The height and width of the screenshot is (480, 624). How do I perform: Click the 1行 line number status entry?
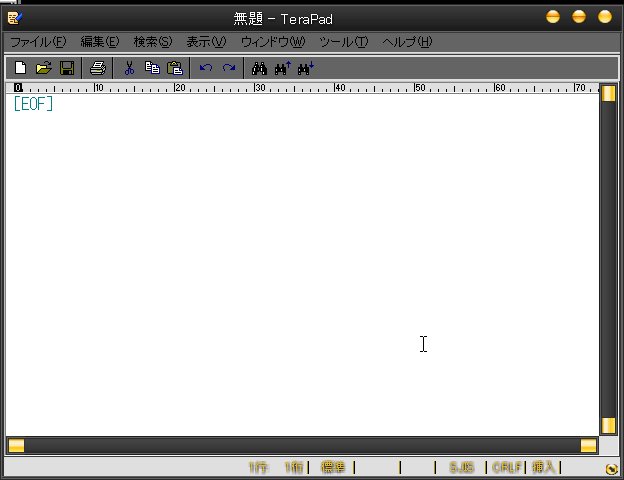tap(258, 467)
